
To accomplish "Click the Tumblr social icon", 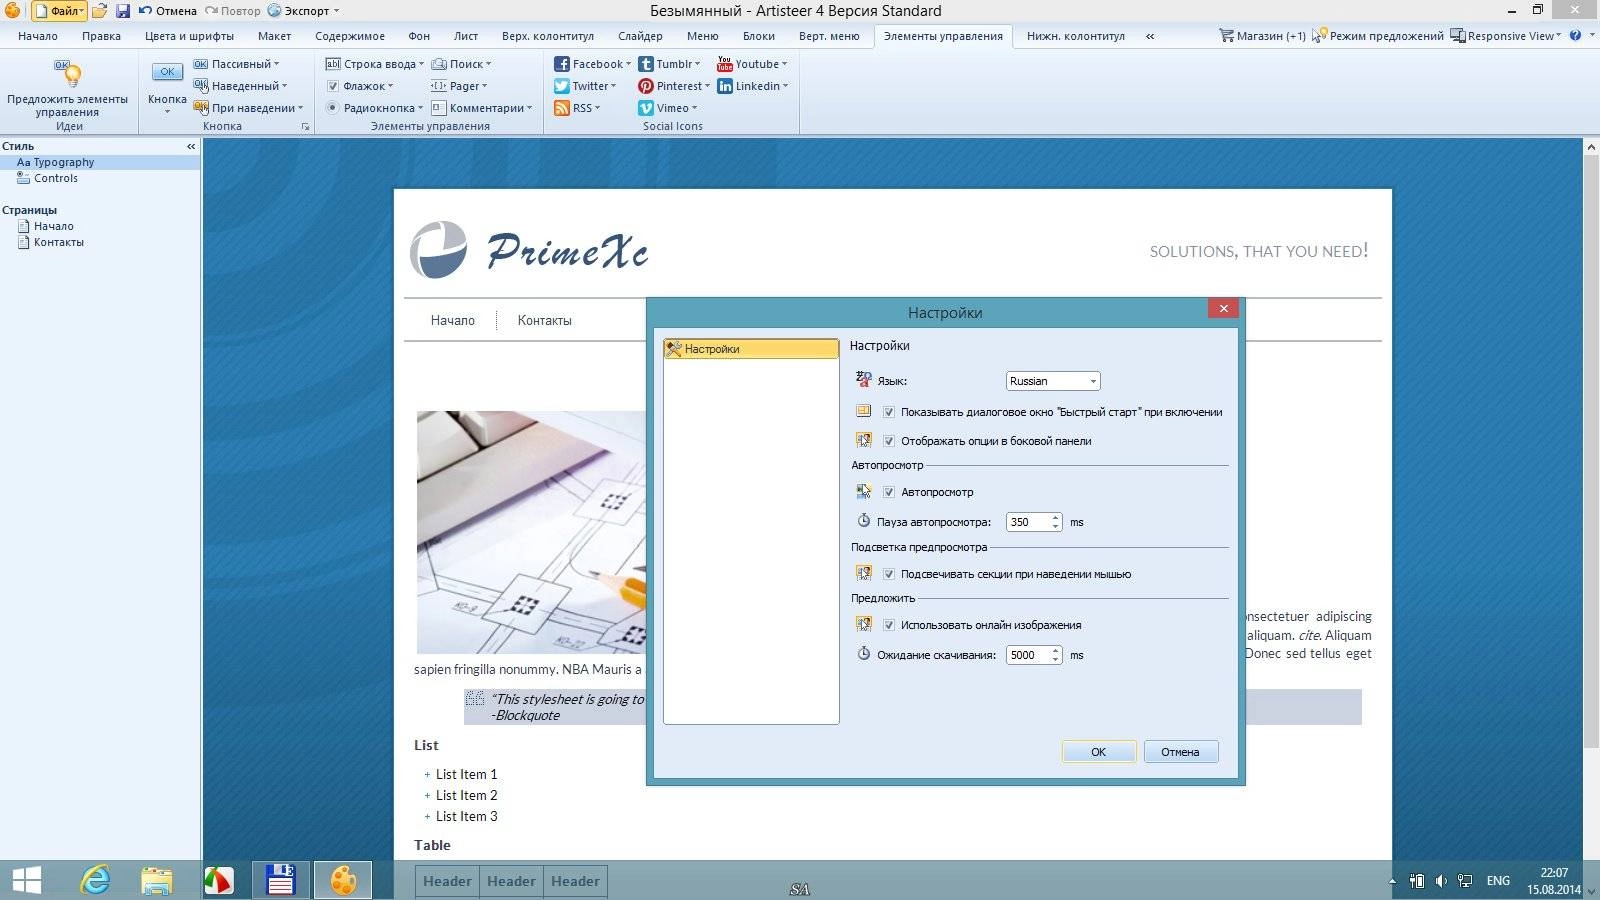I will click(x=646, y=64).
